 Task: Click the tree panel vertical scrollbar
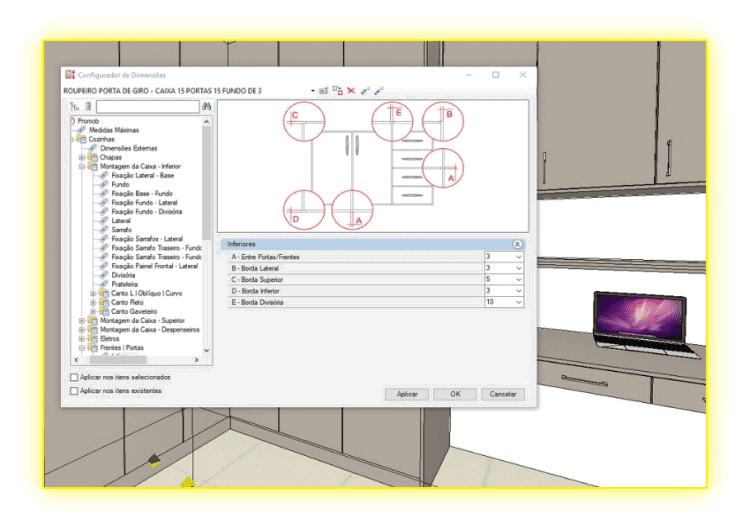pyautogui.click(x=207, y=200)
